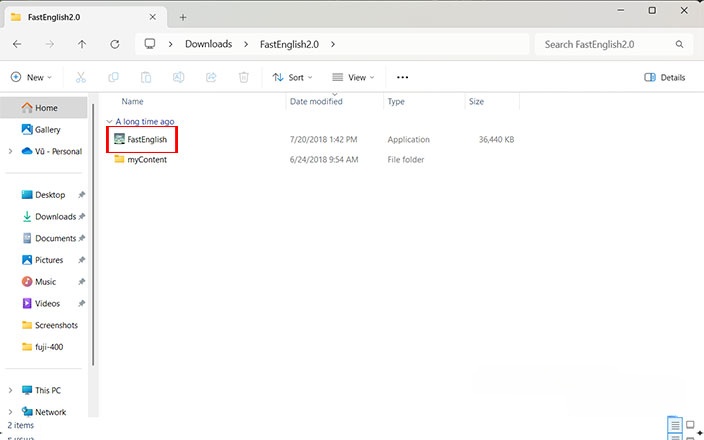Screen dimensions: 704x440
Task: Click the Paste clipboard icon
Action: 146,77
